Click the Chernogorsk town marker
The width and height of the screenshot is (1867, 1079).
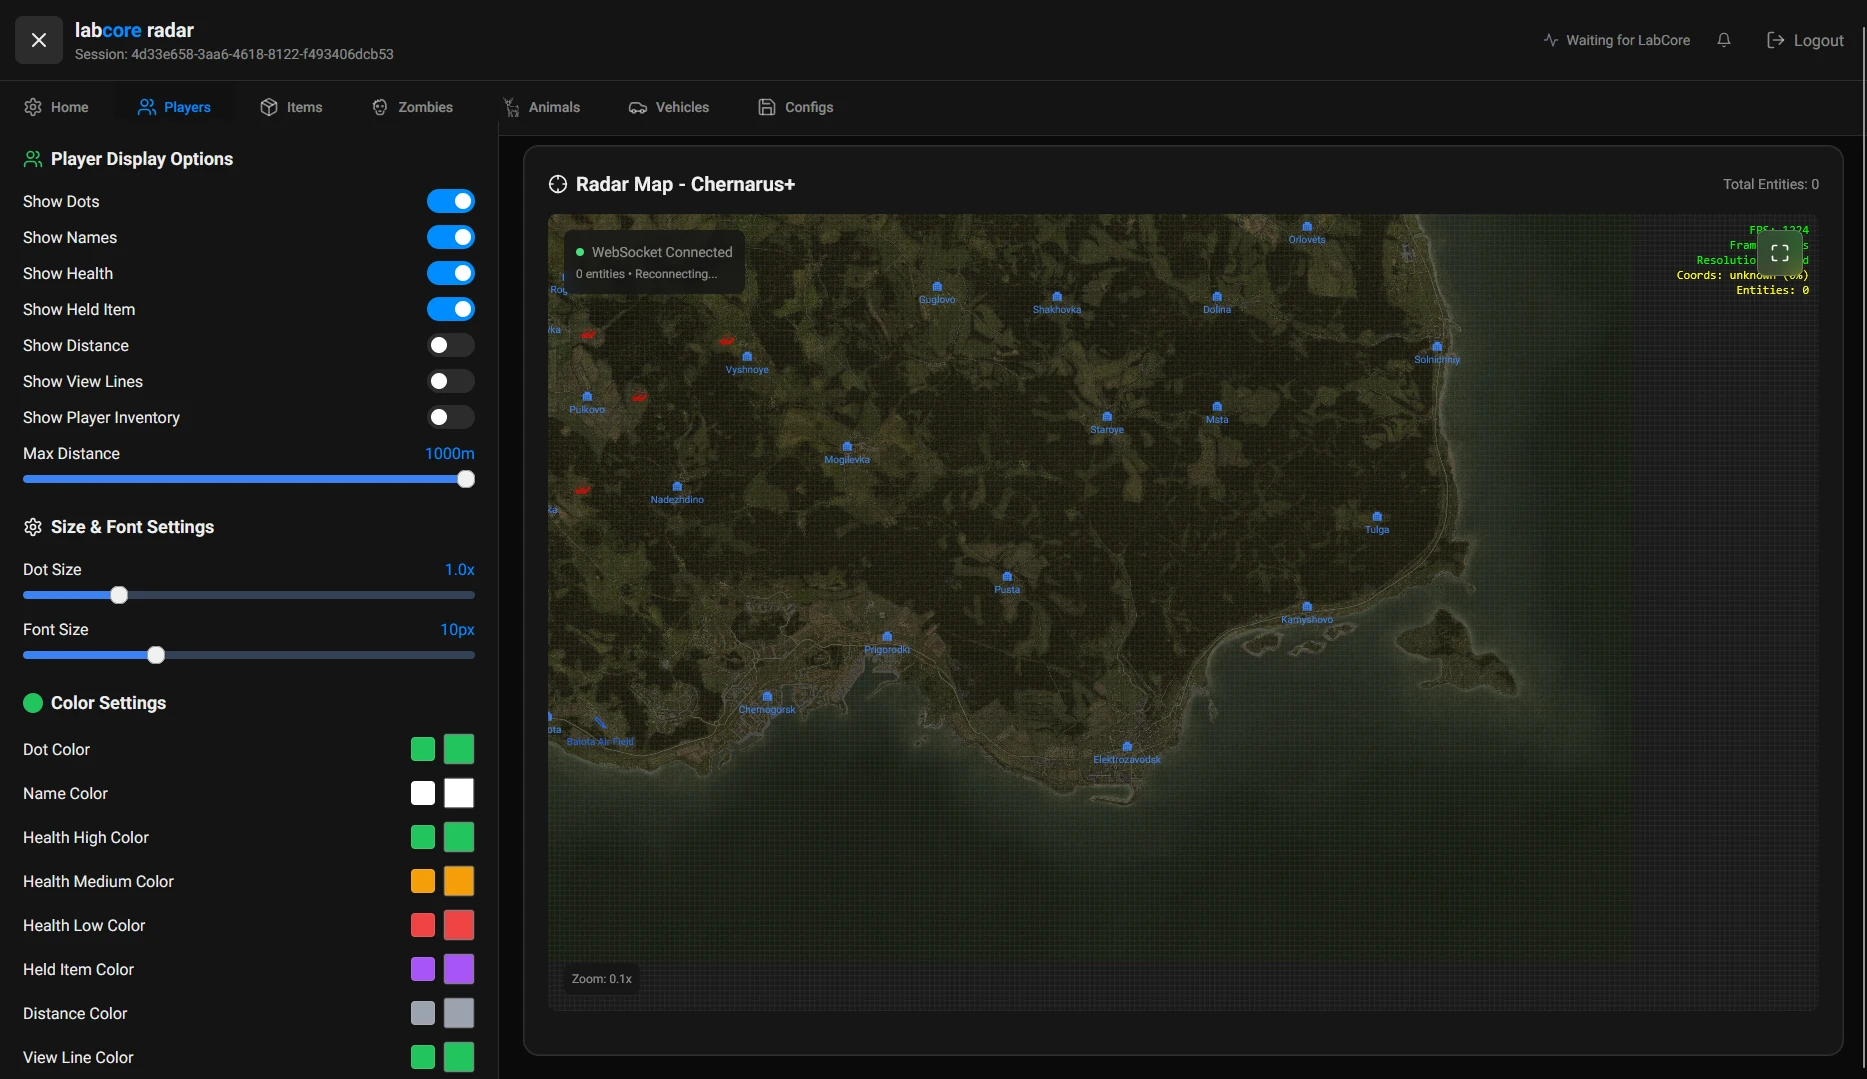[x=767, y=703]
